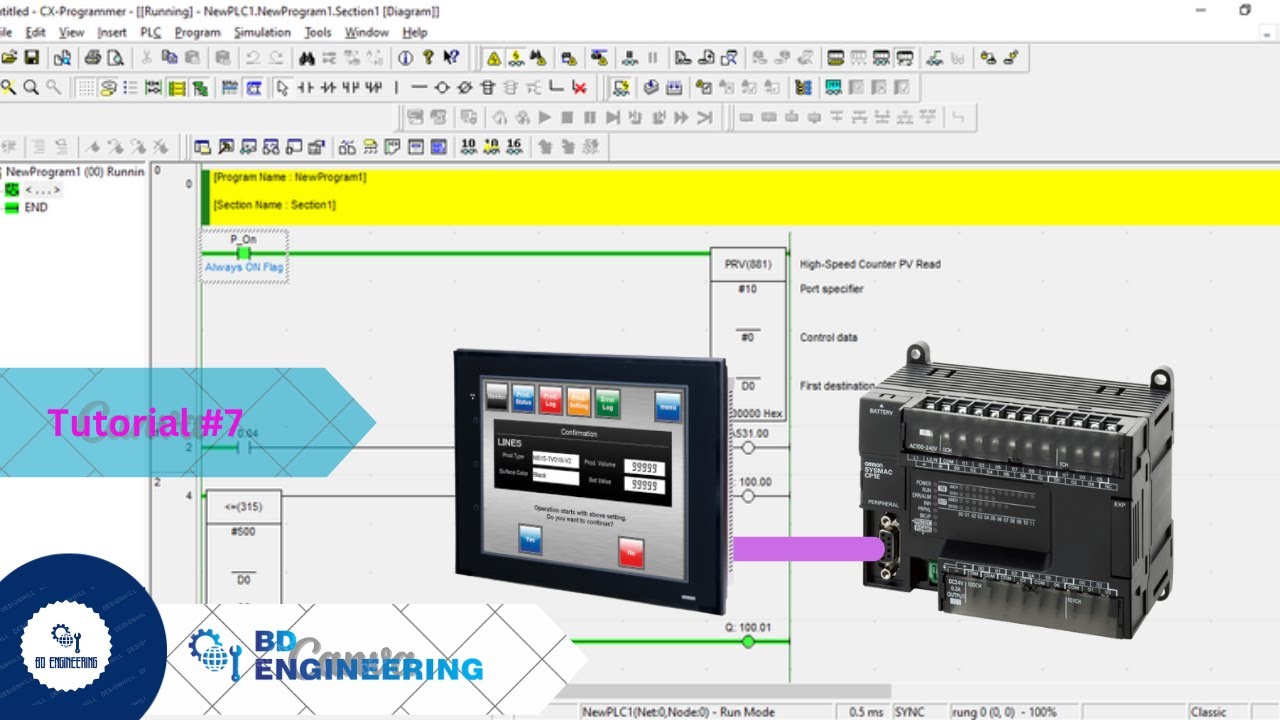The width and height of the screenshot is (1280, 720).
Task: Click the Classic status bar label
Action: [1208, 712]
